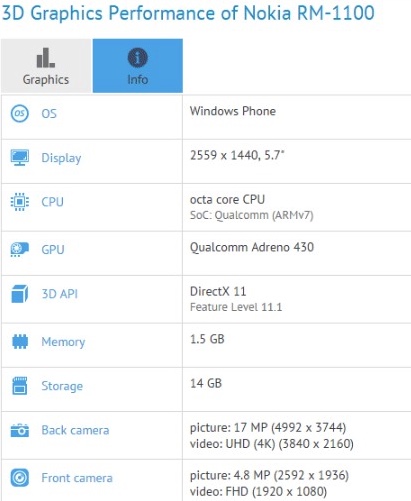Click the bar chart Graphics icon

point(46,57)
